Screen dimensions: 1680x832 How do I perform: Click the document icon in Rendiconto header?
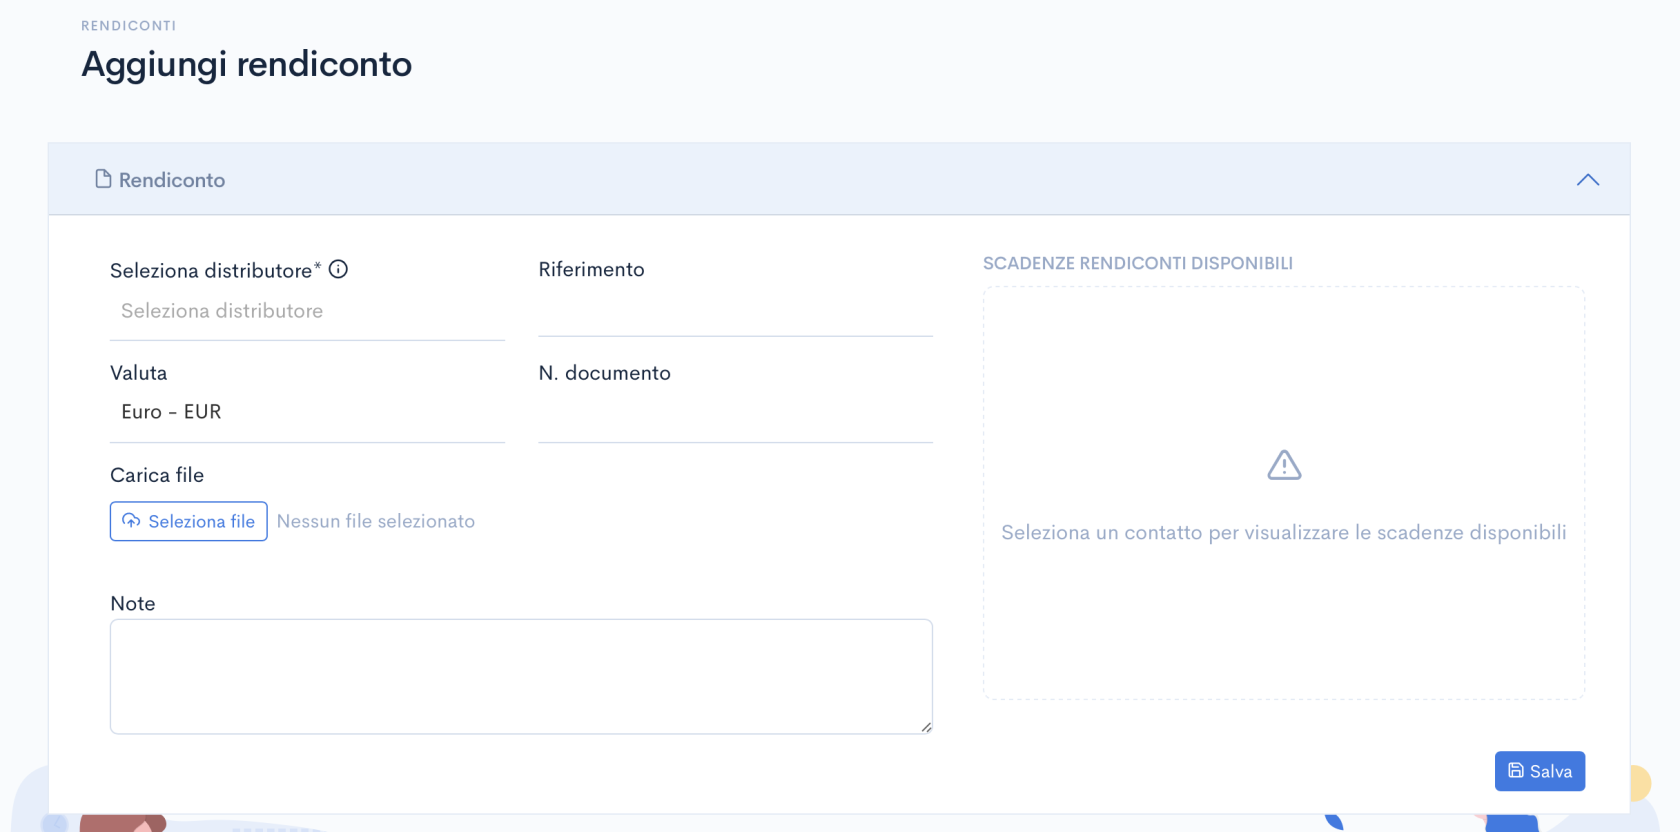coord(103,179)
